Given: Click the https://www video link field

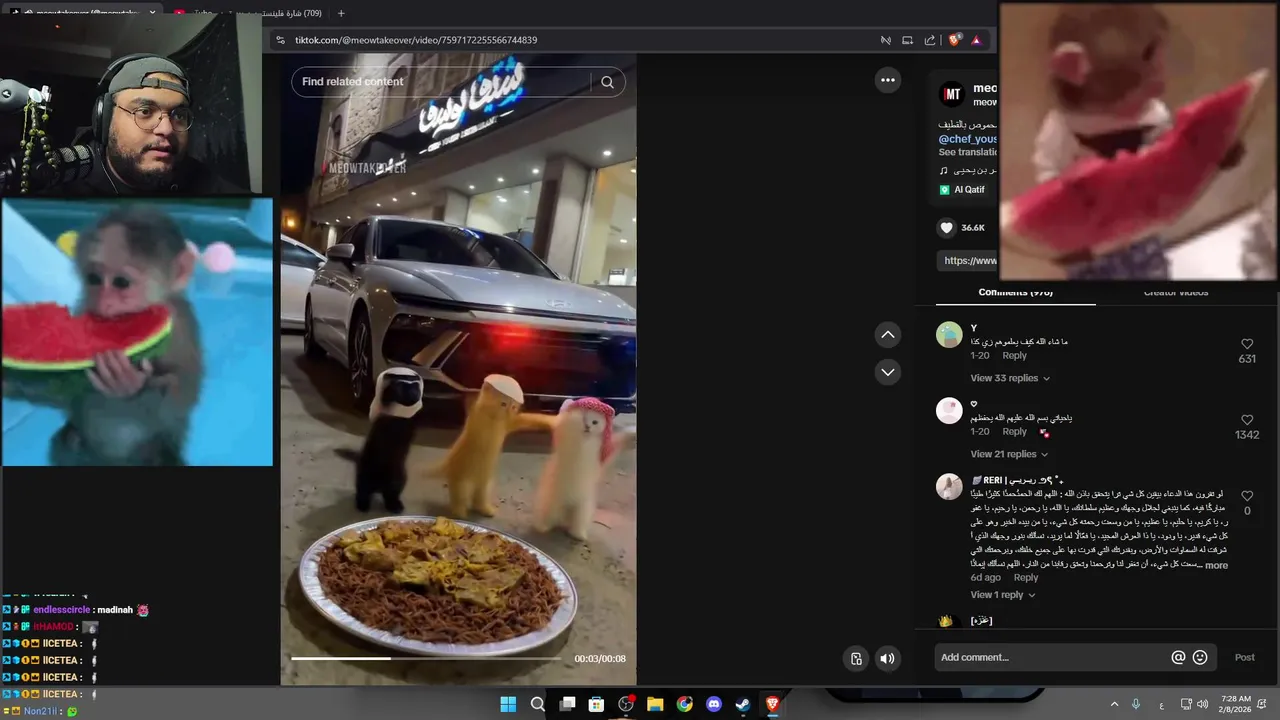Looking at the screenshot, I should (968, 260).
